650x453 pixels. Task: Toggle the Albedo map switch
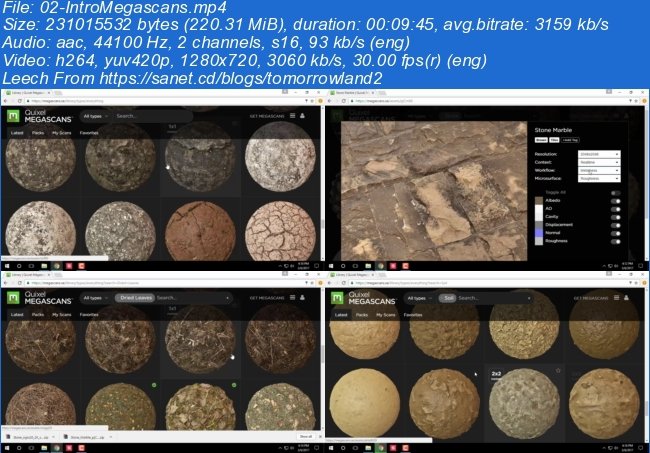[x=616, y=201]
